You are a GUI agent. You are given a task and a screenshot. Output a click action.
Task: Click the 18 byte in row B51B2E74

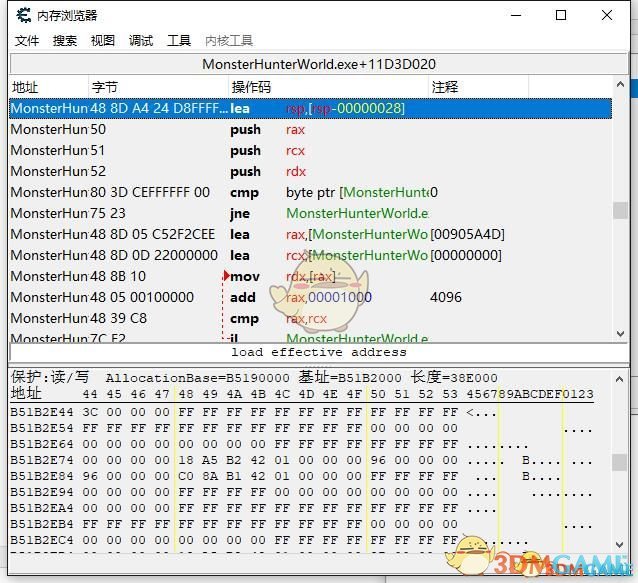click(x=186, y=460)
